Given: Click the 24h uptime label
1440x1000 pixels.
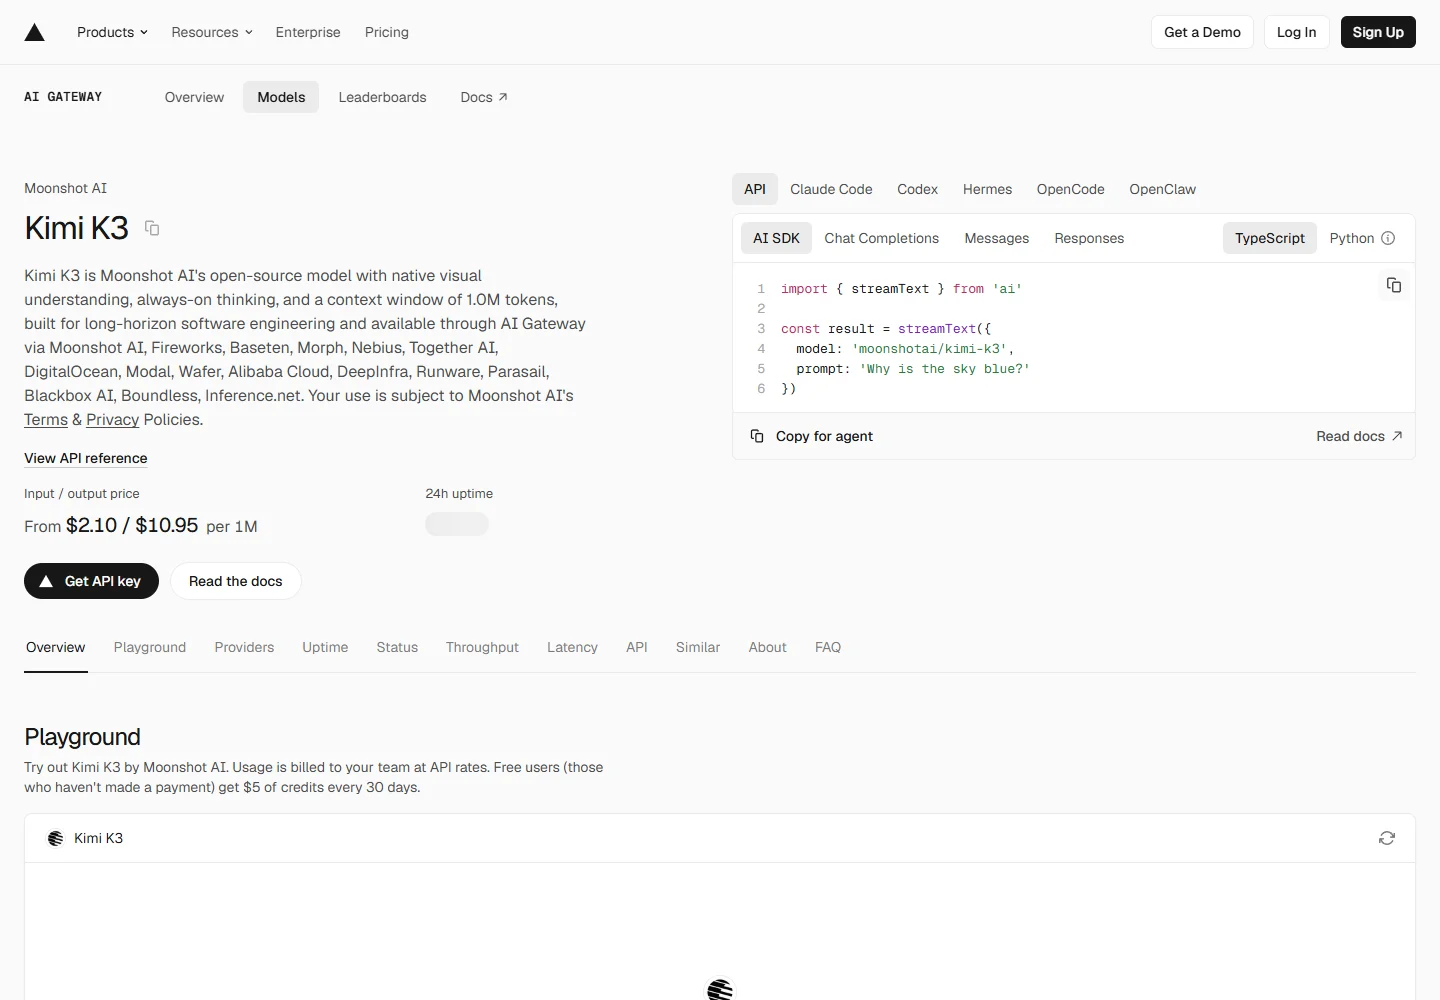Looking at the screenshot, I should click(459, 493).
